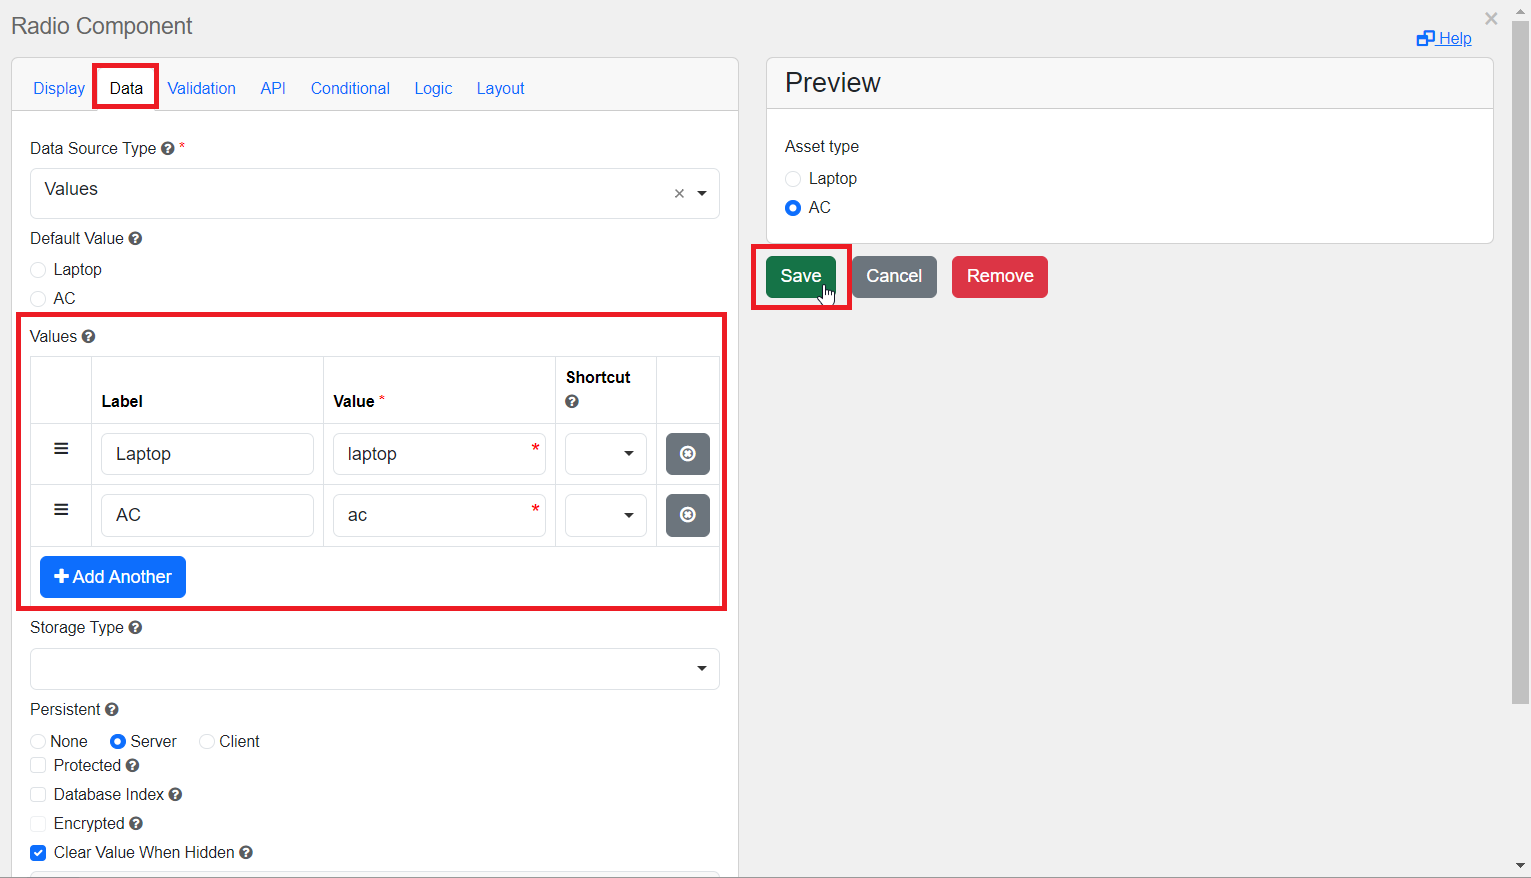Open the Logic tab

[433, 88]
